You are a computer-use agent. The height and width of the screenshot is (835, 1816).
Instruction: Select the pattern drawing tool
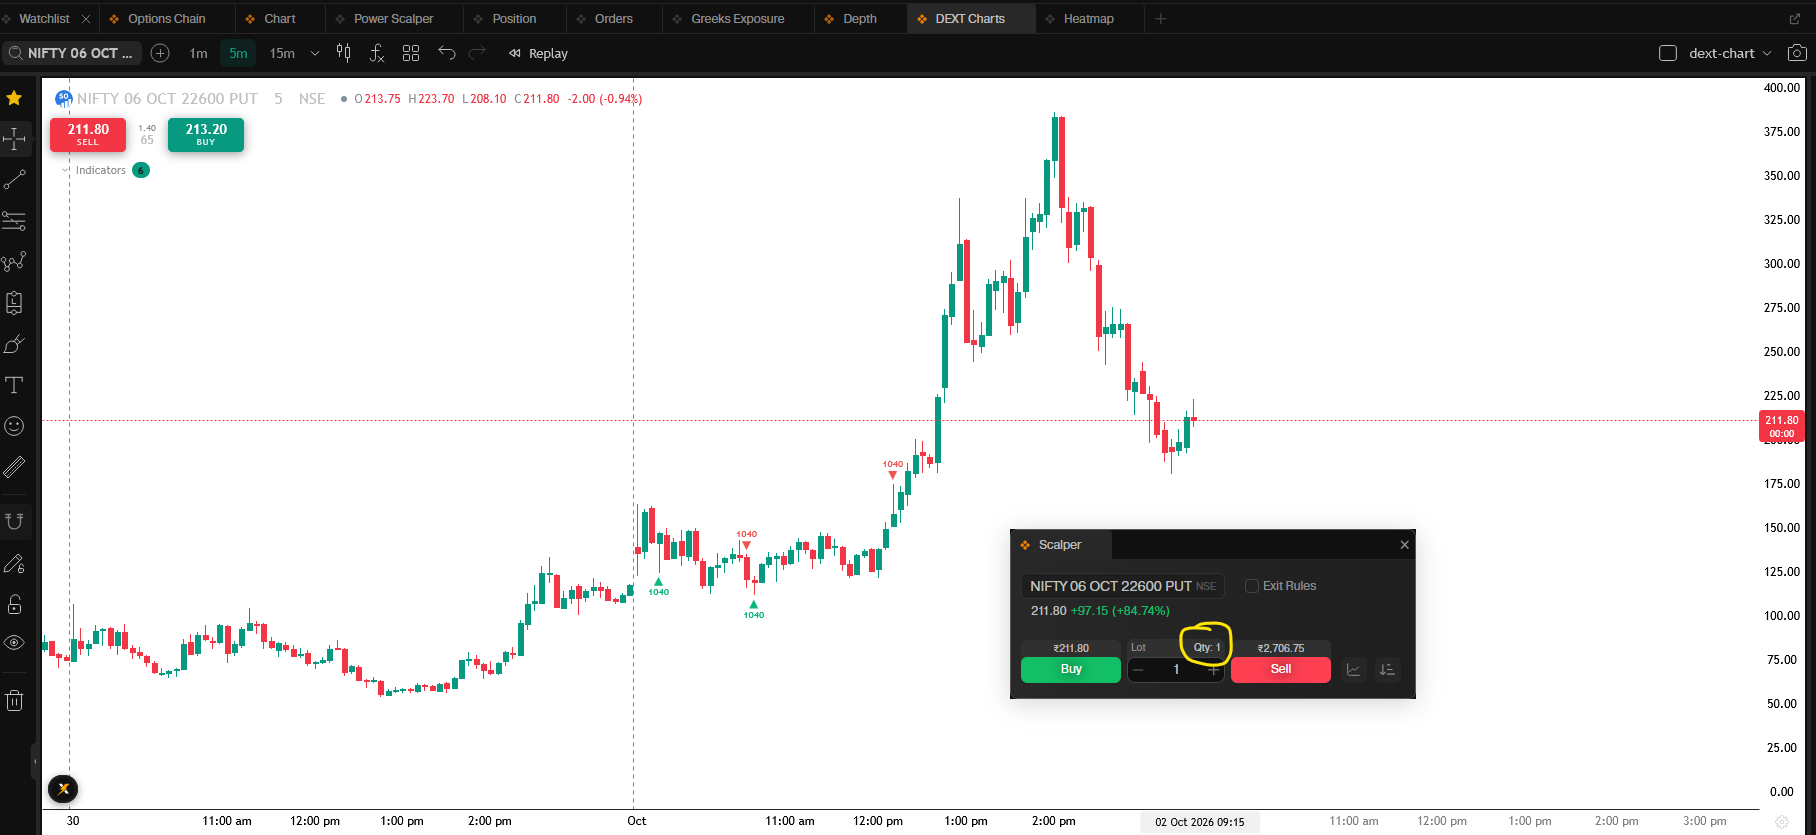click(14, 262)
